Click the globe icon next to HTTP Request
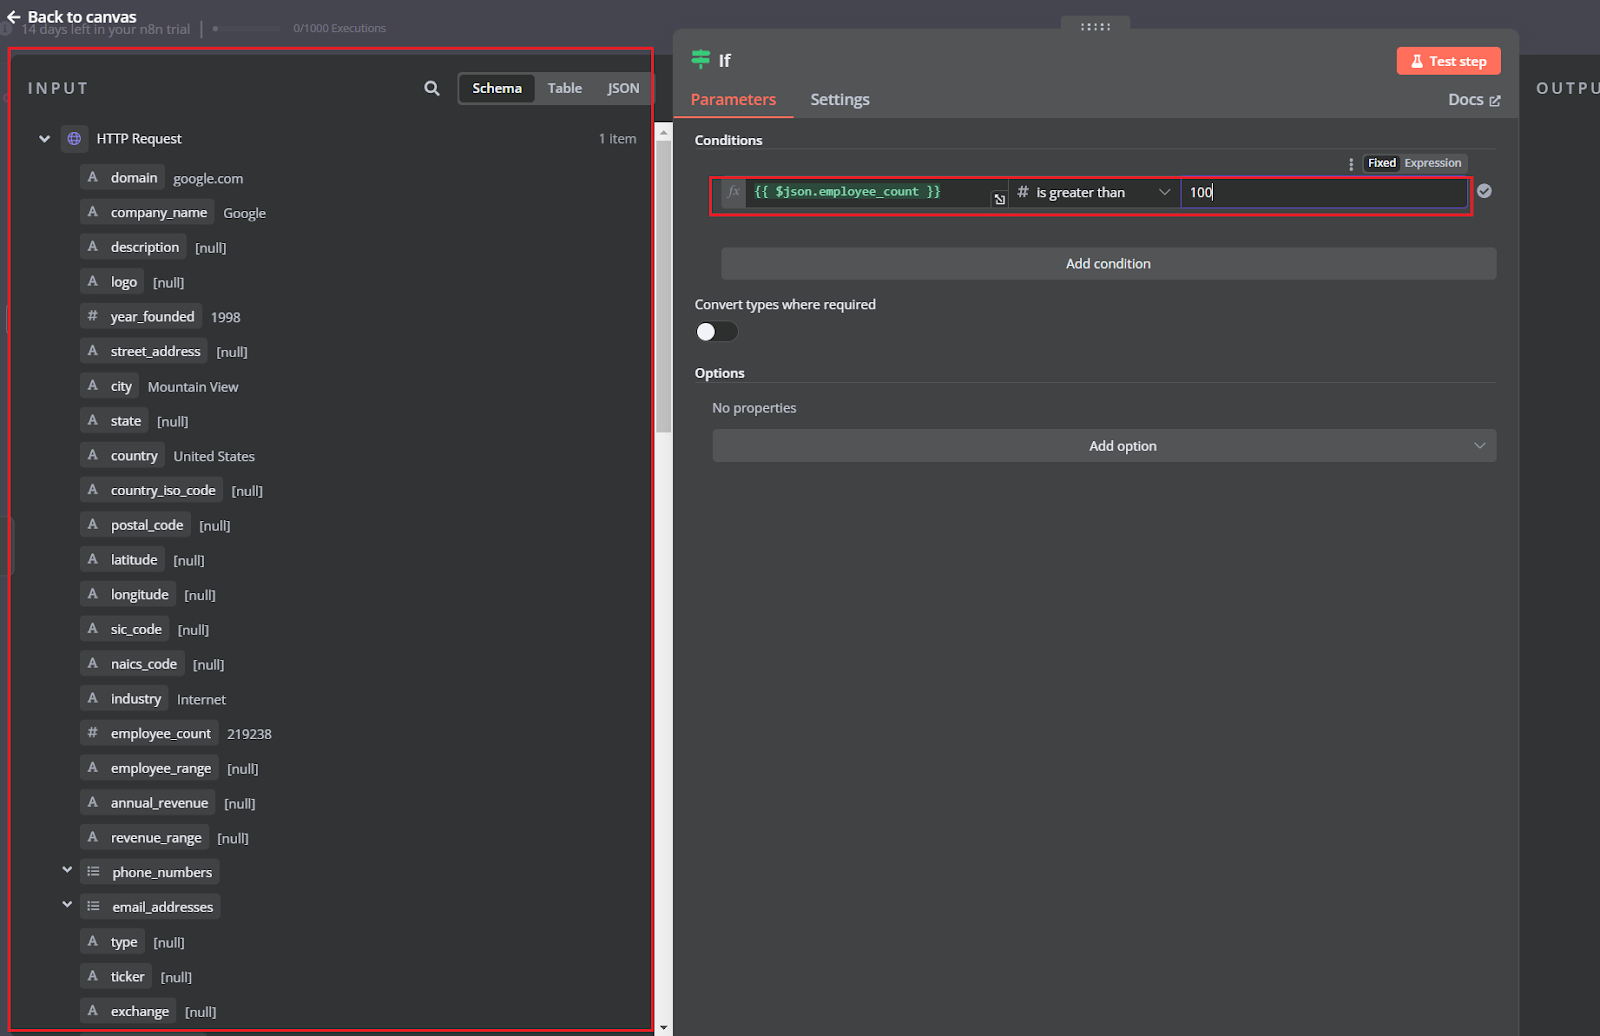The height and width of the screenshot is (1036, 1600). (74, 138)
